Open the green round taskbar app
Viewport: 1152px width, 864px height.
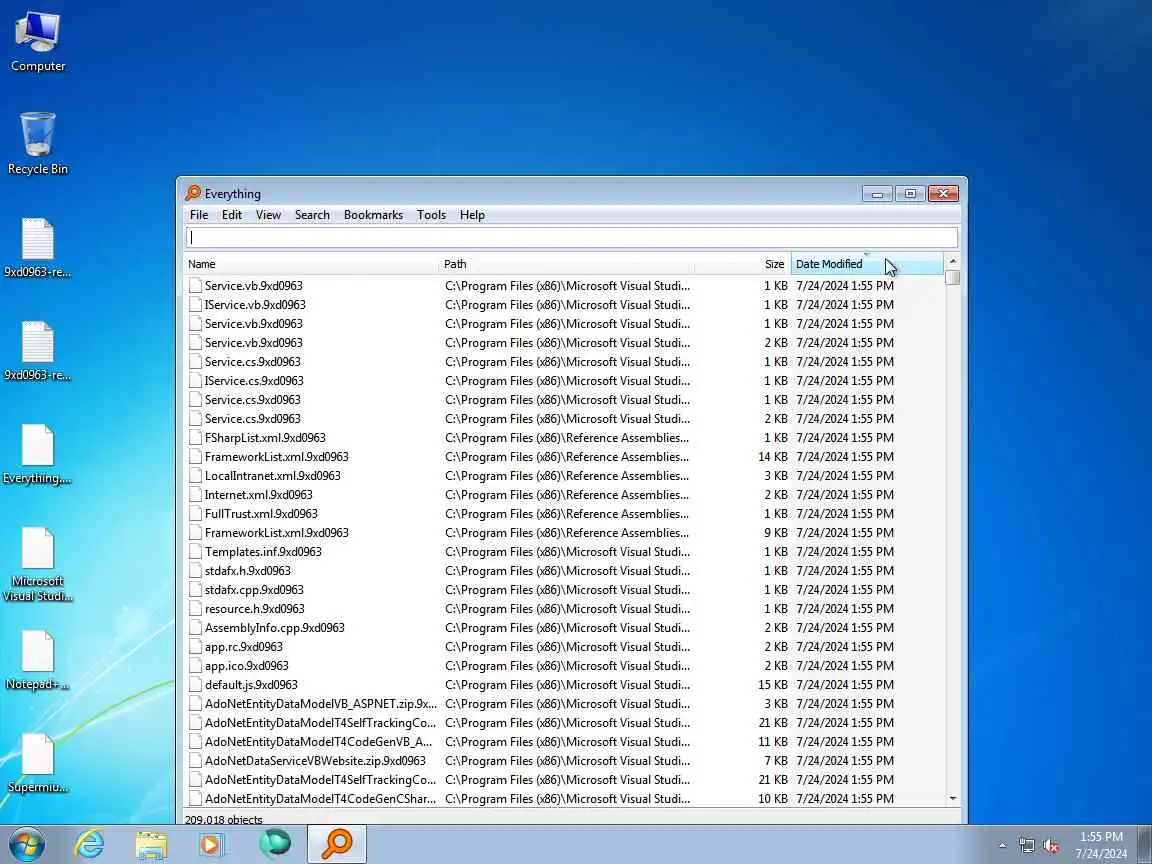pos(275,843)
